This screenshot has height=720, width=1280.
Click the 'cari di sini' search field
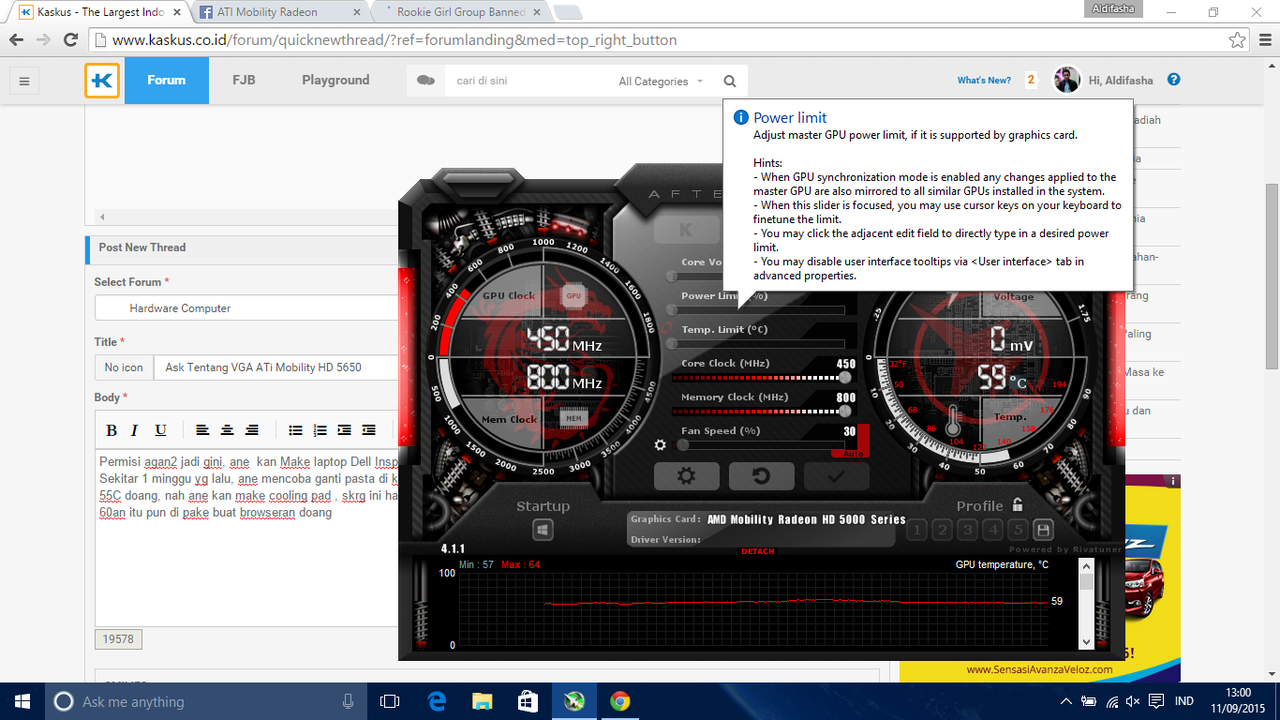click(x=525, y=81)
